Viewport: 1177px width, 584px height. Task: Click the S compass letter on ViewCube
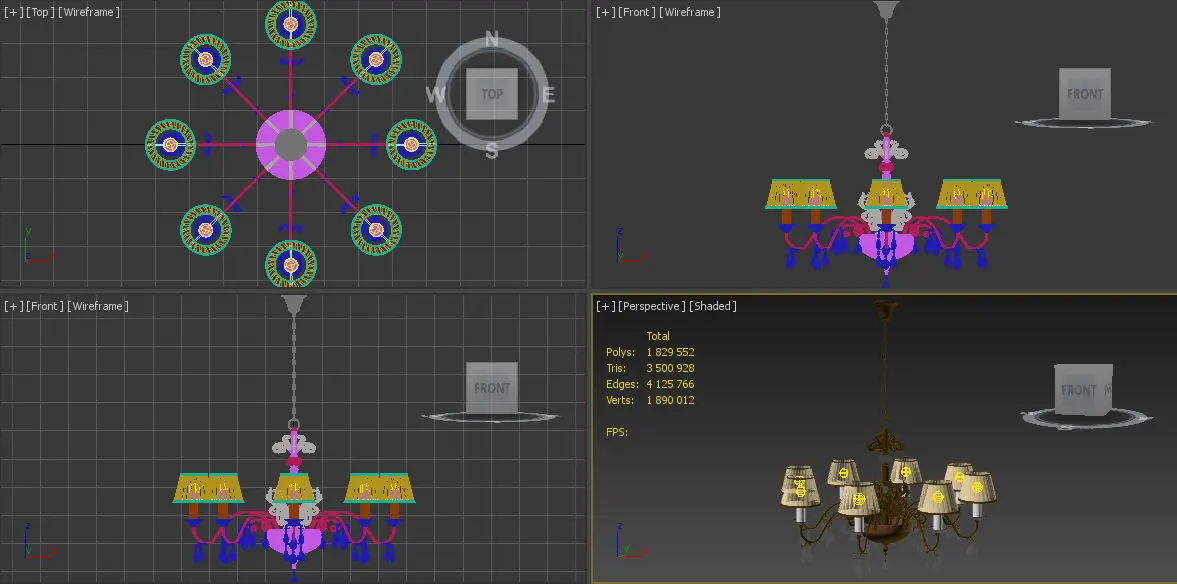pyautogui.click(x=492, y=151)
